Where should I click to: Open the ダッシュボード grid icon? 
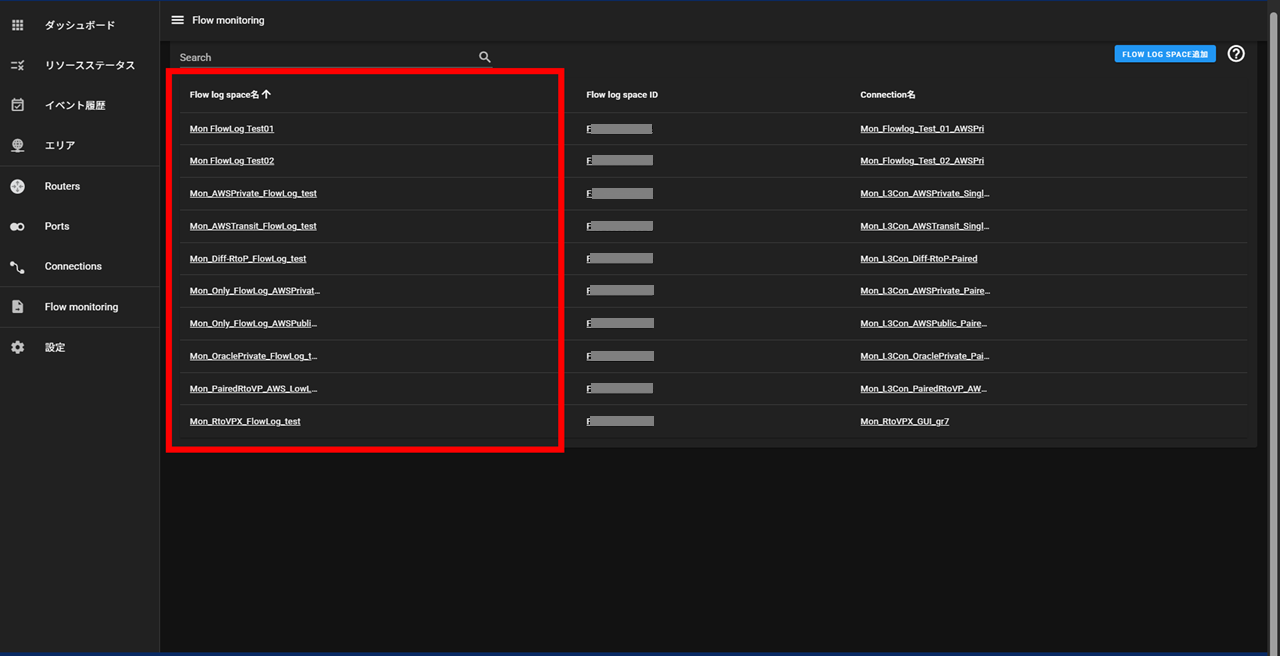tap(17, 25)
